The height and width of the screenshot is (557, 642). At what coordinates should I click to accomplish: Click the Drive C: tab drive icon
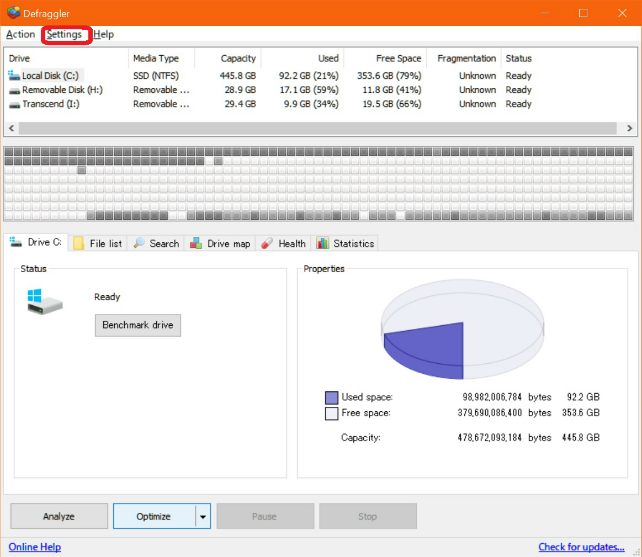tap(16, 242)
